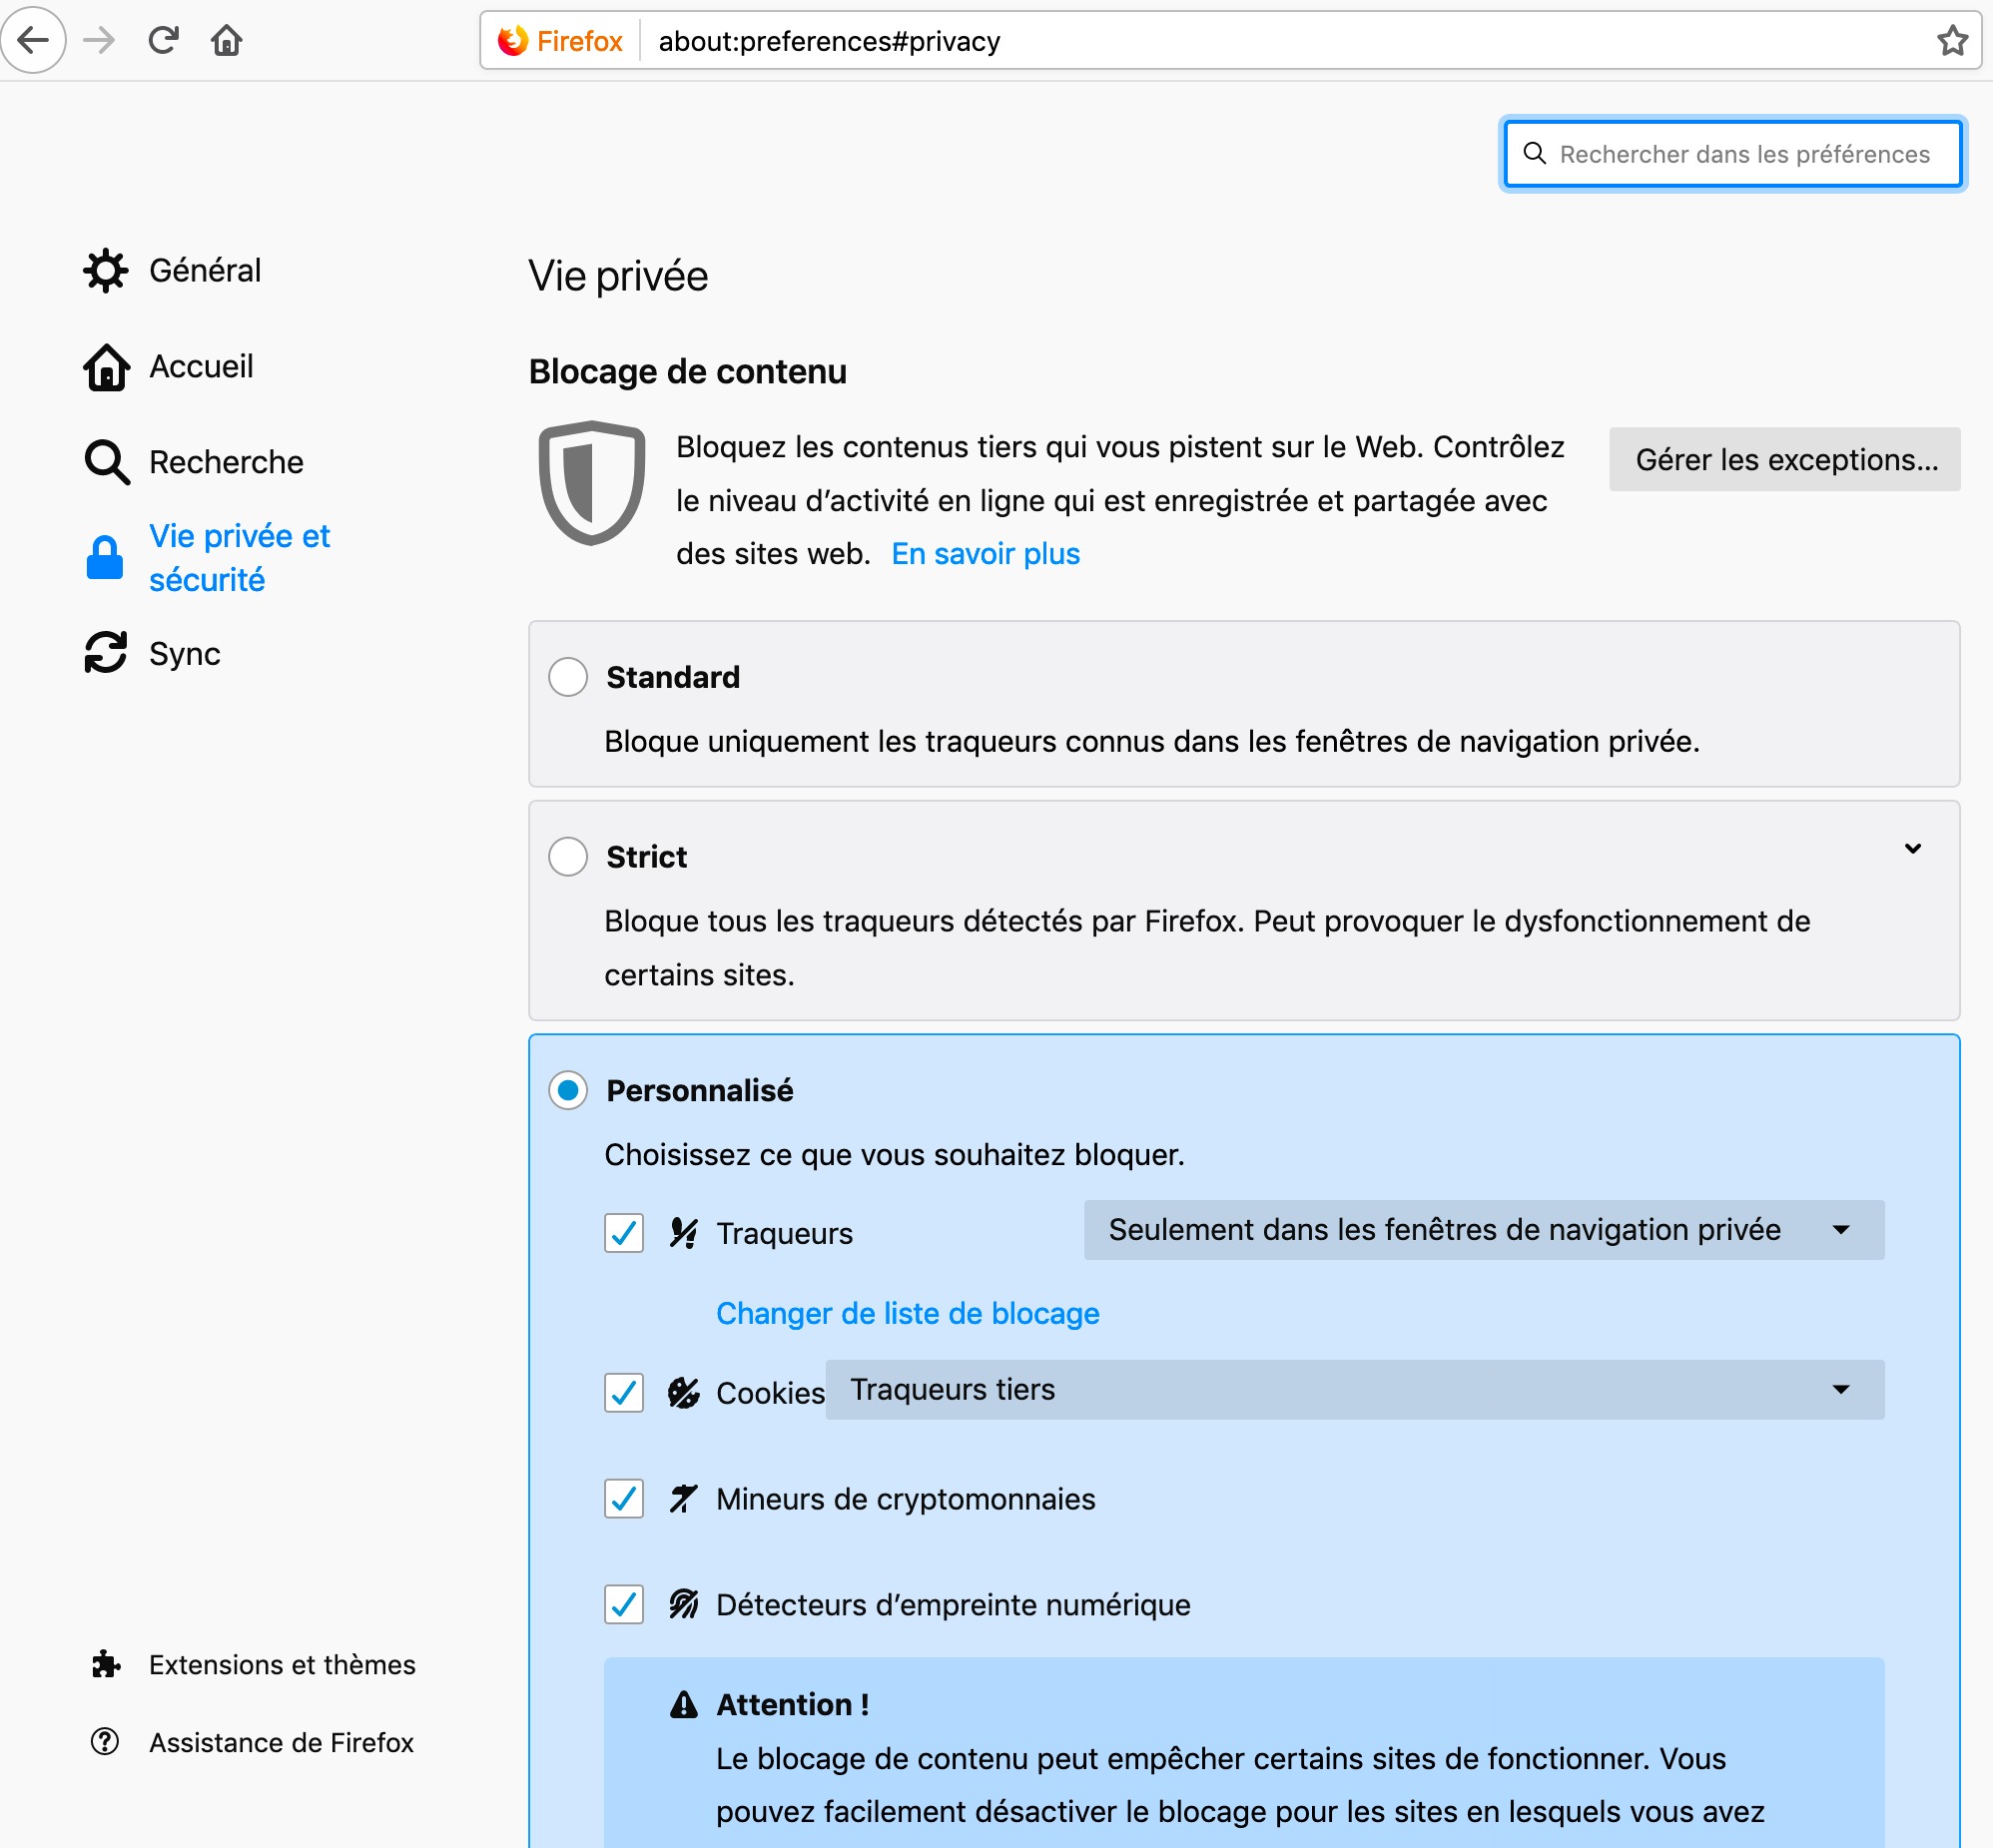This screenshot has height=1848, width=1993.
Task: Switch to the Accueil preferences category
Action: click(200, 367)
